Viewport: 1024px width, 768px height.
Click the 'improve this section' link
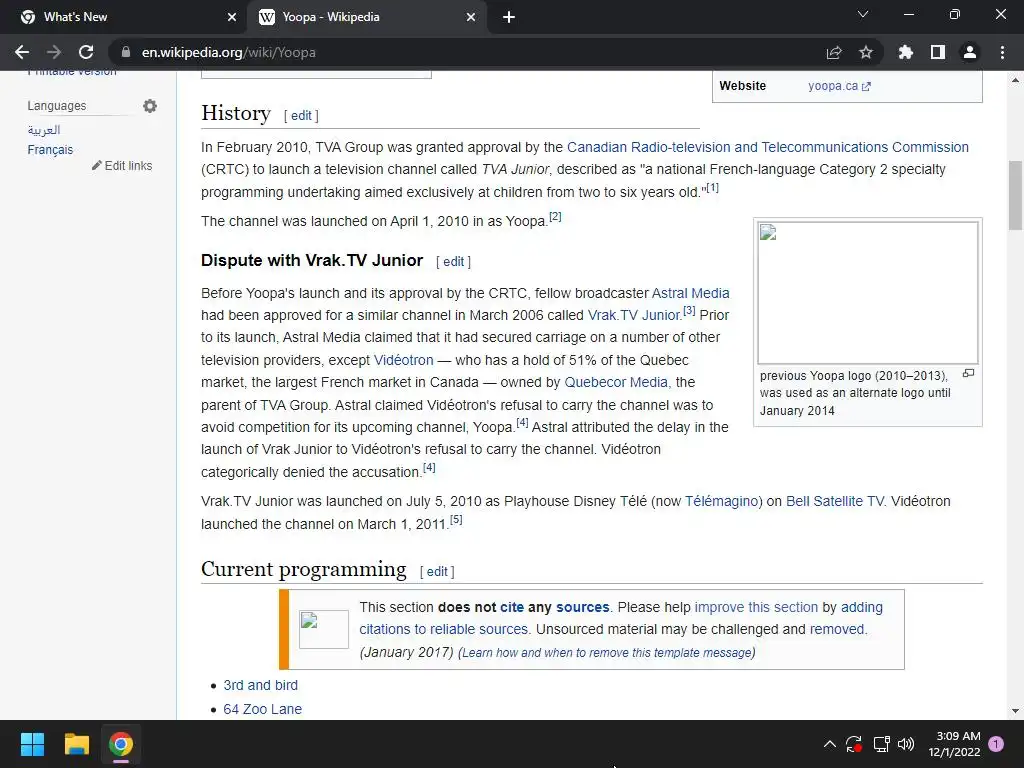[756, 607]
